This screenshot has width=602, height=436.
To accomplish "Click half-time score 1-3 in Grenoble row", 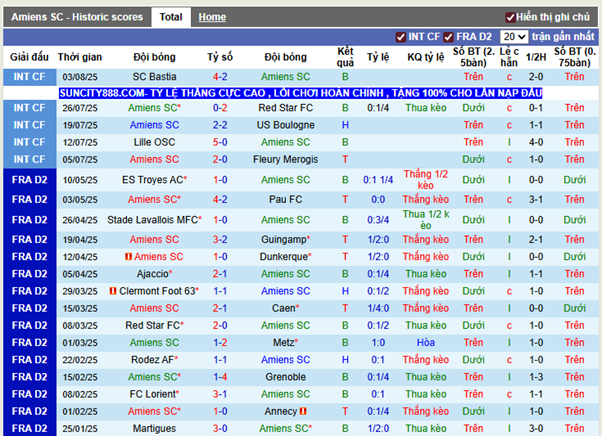I will (536, 377).
